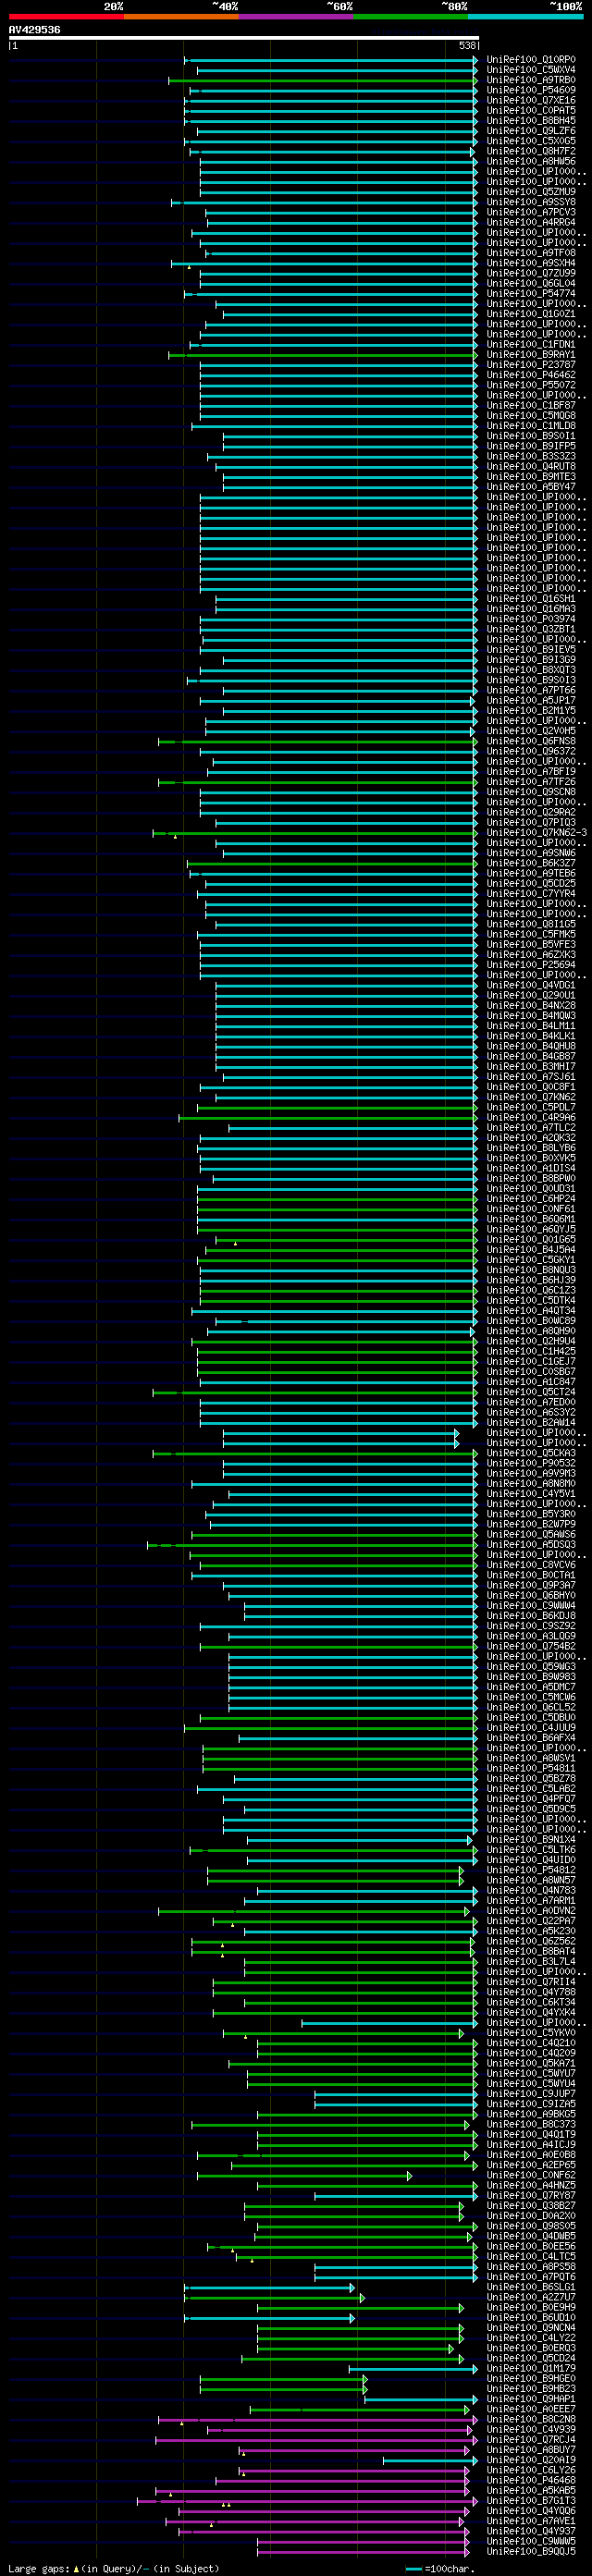The width and height of the screenshot is (592, 2576).
Task: Select hit UniRef100_B9QQJ5
Action: pyautogui.click(x=531, y=2551)
